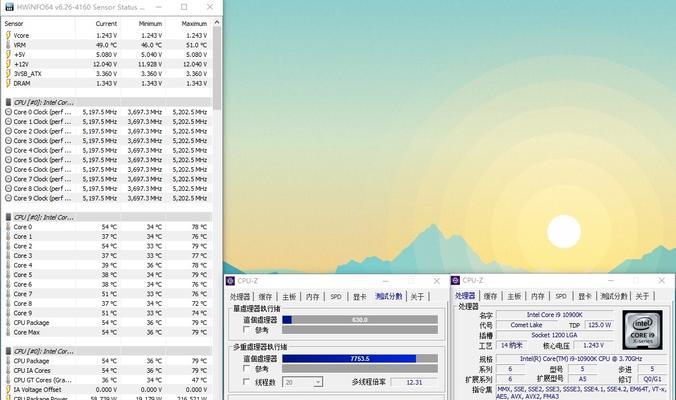Open 关于 tab in the CPU-Z benchmark window

[417, 297]
